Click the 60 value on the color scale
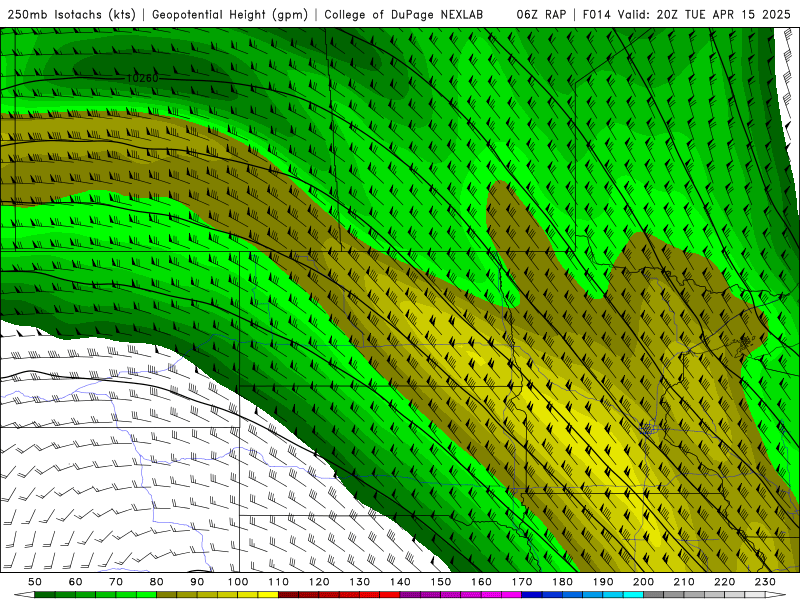The image size is (800, 600). pyautogui.click(x=75, y=582)
